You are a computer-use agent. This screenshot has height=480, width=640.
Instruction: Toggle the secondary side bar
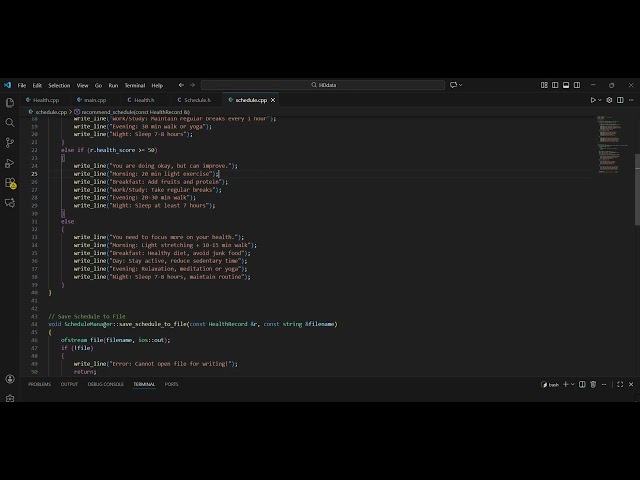point(577,85)
